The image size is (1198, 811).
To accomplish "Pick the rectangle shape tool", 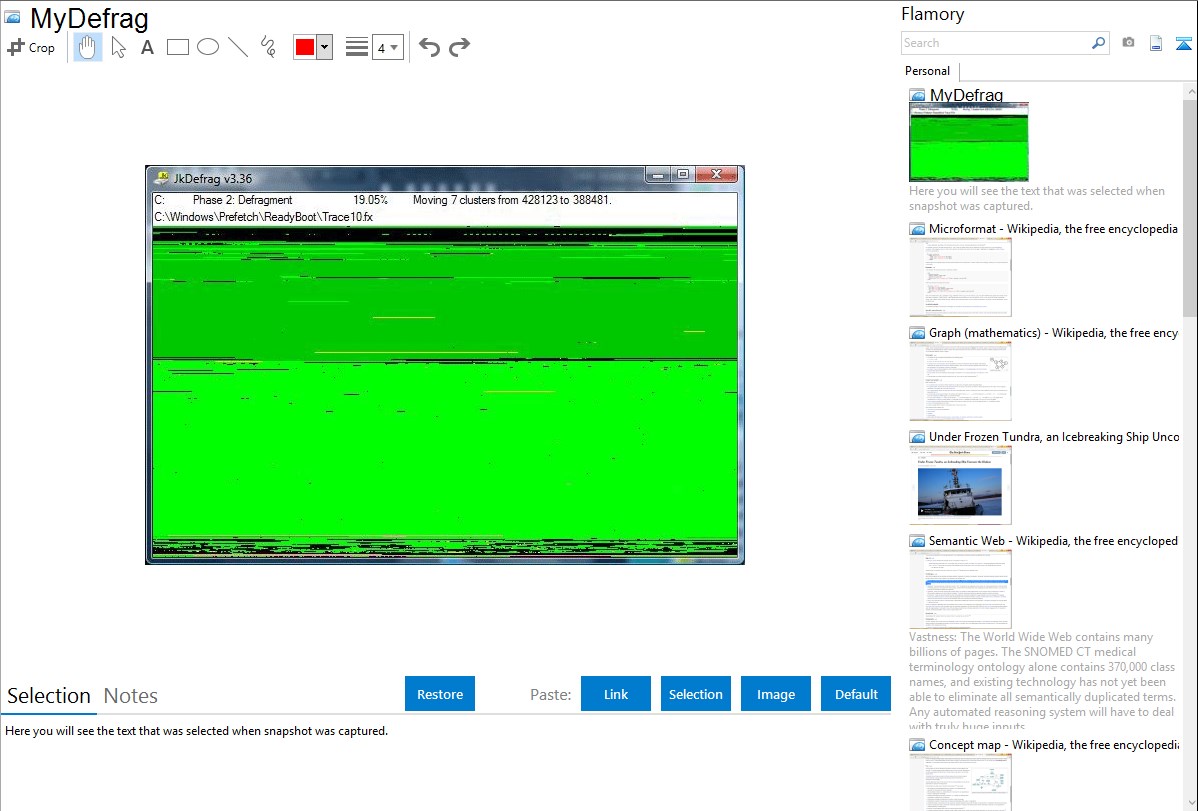I will (177, 47).
